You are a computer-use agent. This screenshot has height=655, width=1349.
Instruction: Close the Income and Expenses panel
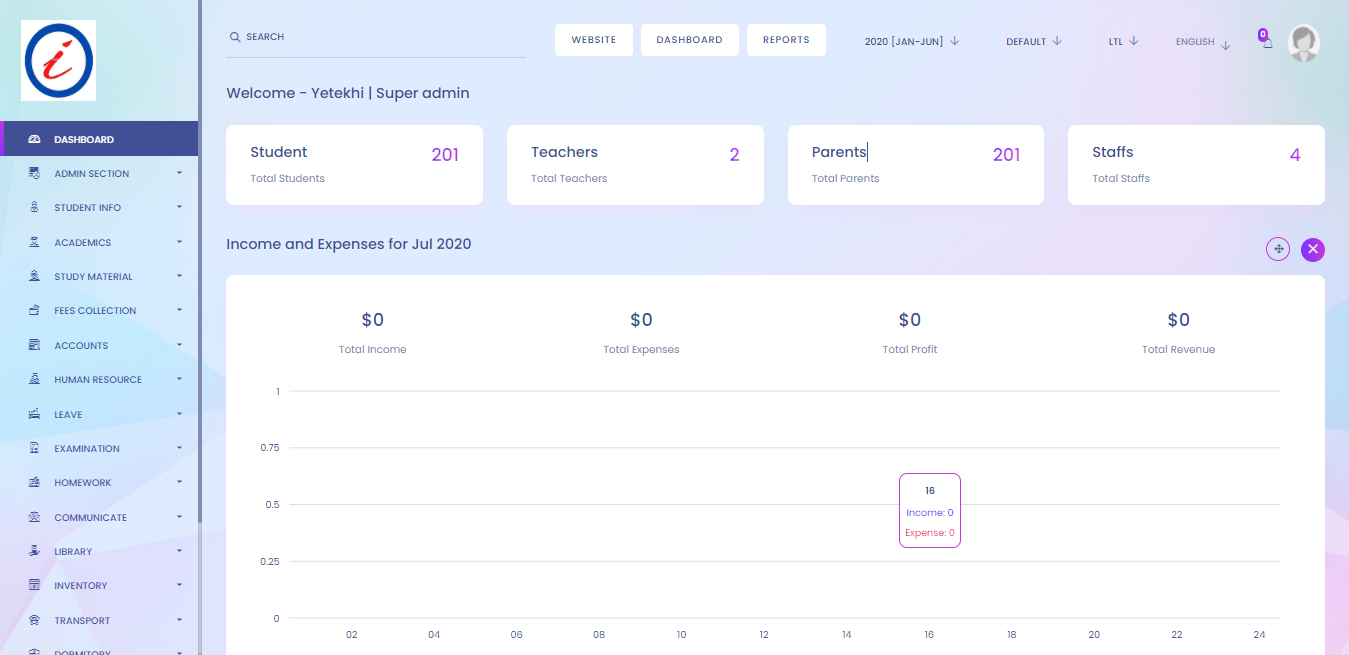click(1313, 249)
